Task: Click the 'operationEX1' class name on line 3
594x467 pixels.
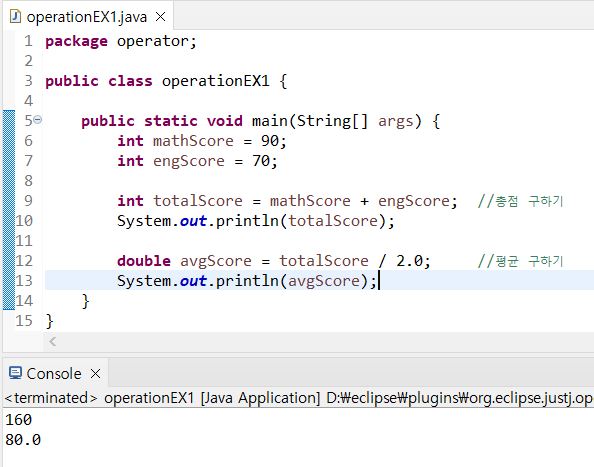Action: tap(216, 81)
